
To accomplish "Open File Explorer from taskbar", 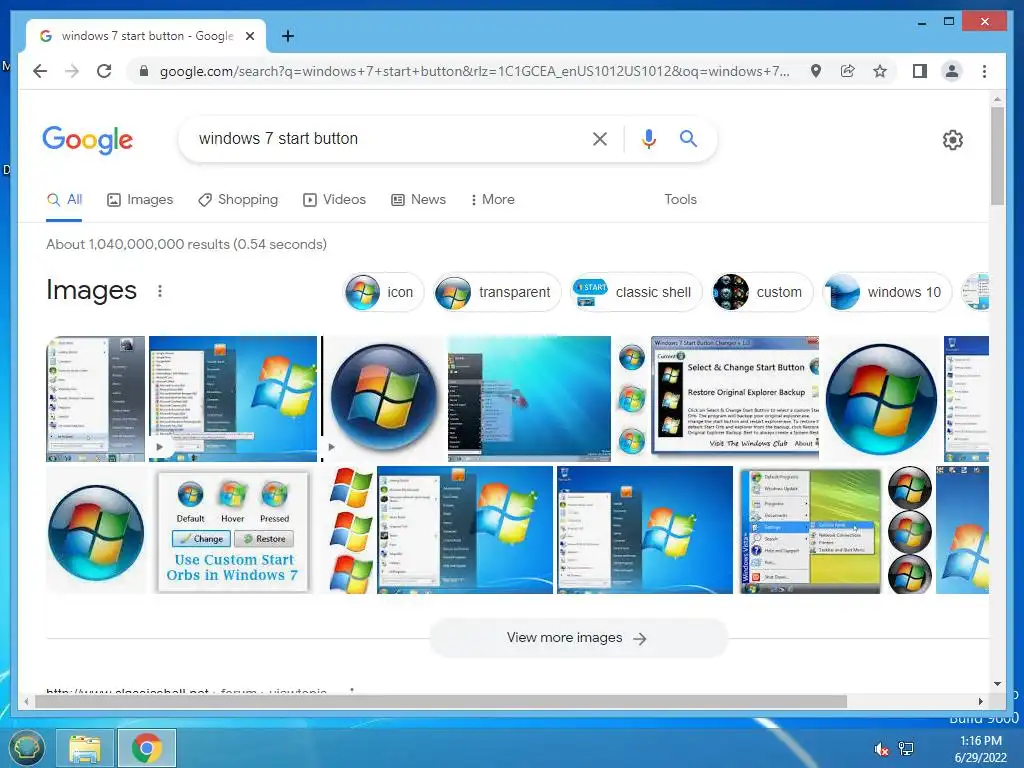I will click(85, 748).
